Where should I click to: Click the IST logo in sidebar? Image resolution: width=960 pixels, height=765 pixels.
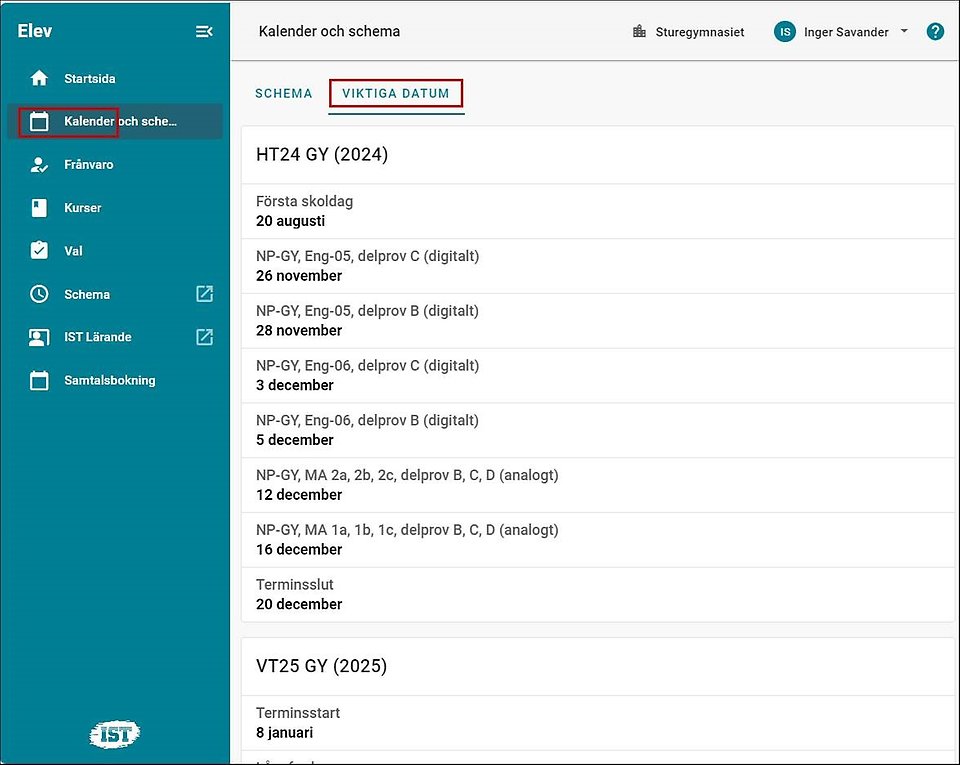[115, 735]
